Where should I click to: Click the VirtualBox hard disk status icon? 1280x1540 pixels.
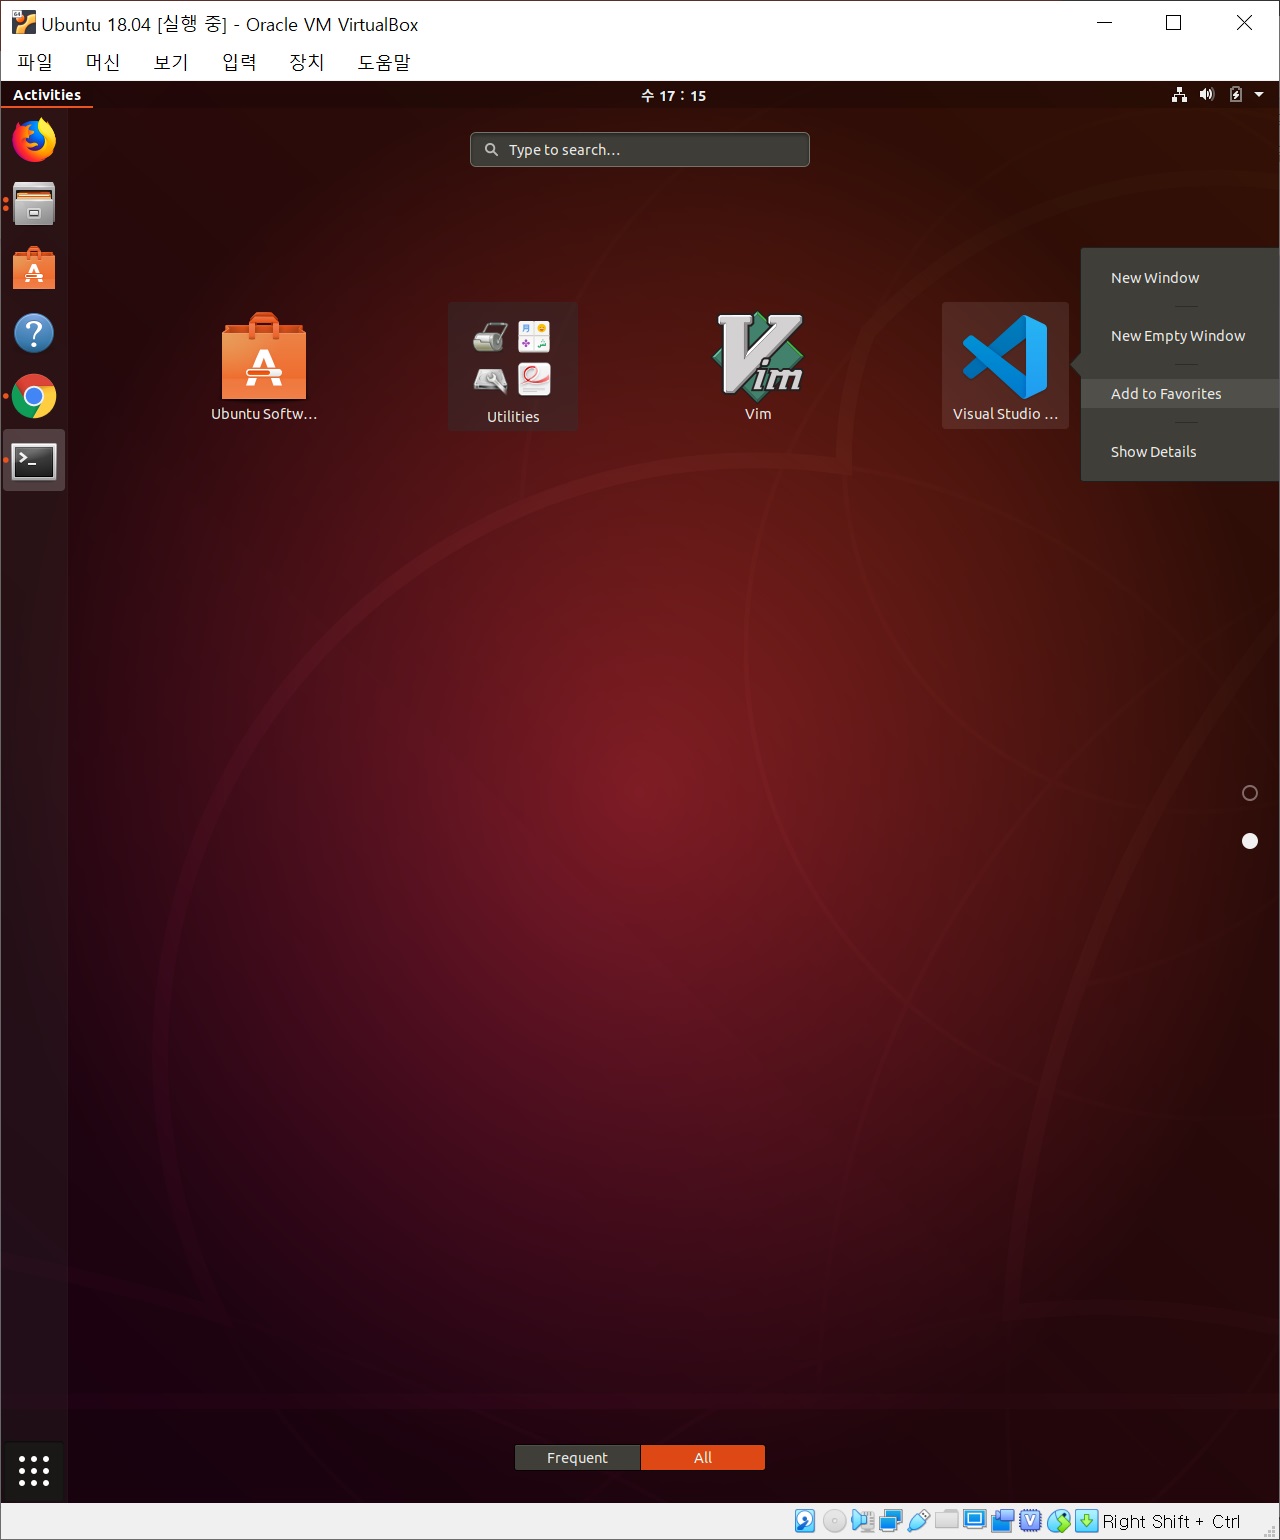click(x=805, y=1521)
